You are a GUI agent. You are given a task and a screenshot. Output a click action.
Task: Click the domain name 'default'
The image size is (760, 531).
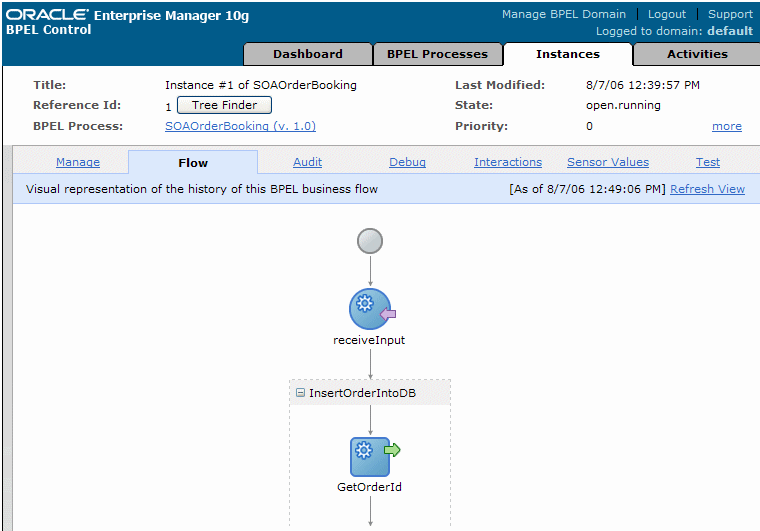tap(730, 31)
